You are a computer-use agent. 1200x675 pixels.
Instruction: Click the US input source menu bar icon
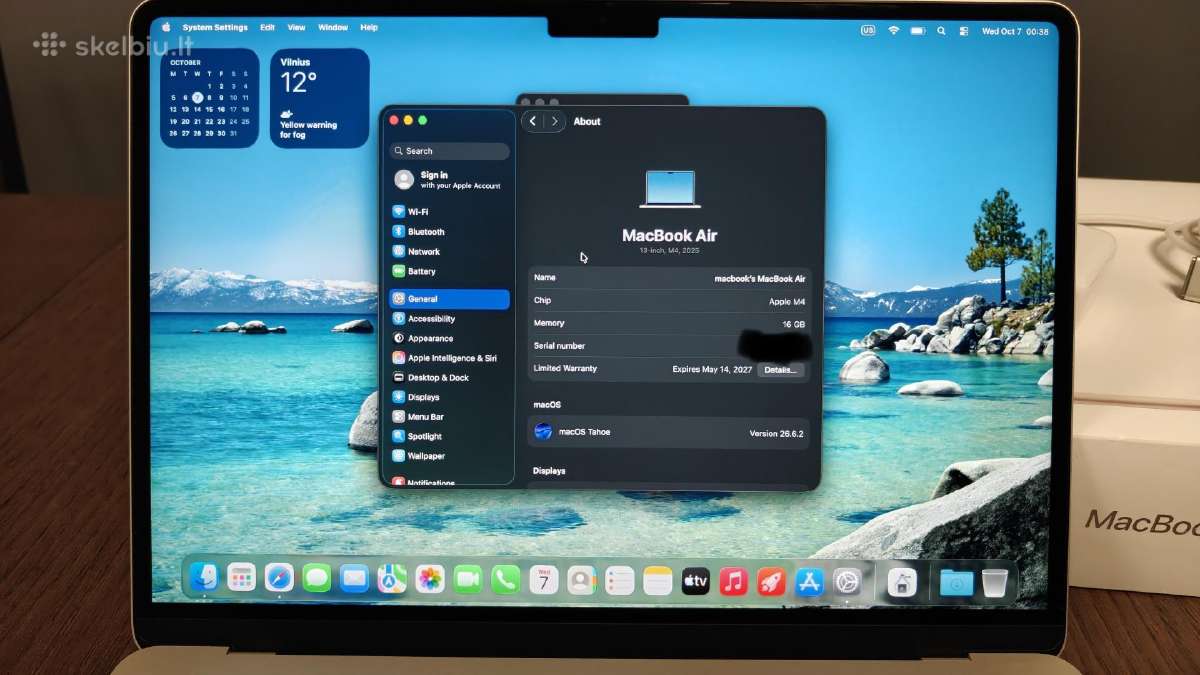(x=868, y=31)
